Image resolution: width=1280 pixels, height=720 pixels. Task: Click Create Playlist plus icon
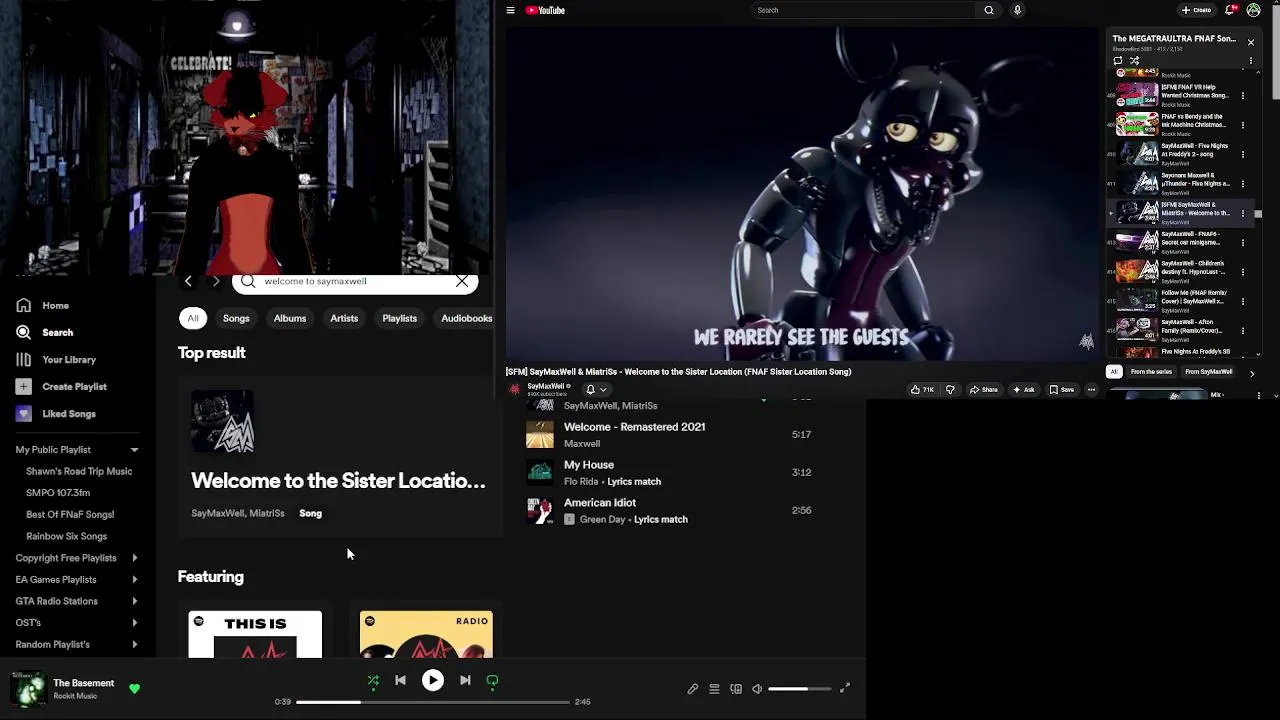click(x=23, y=386)
